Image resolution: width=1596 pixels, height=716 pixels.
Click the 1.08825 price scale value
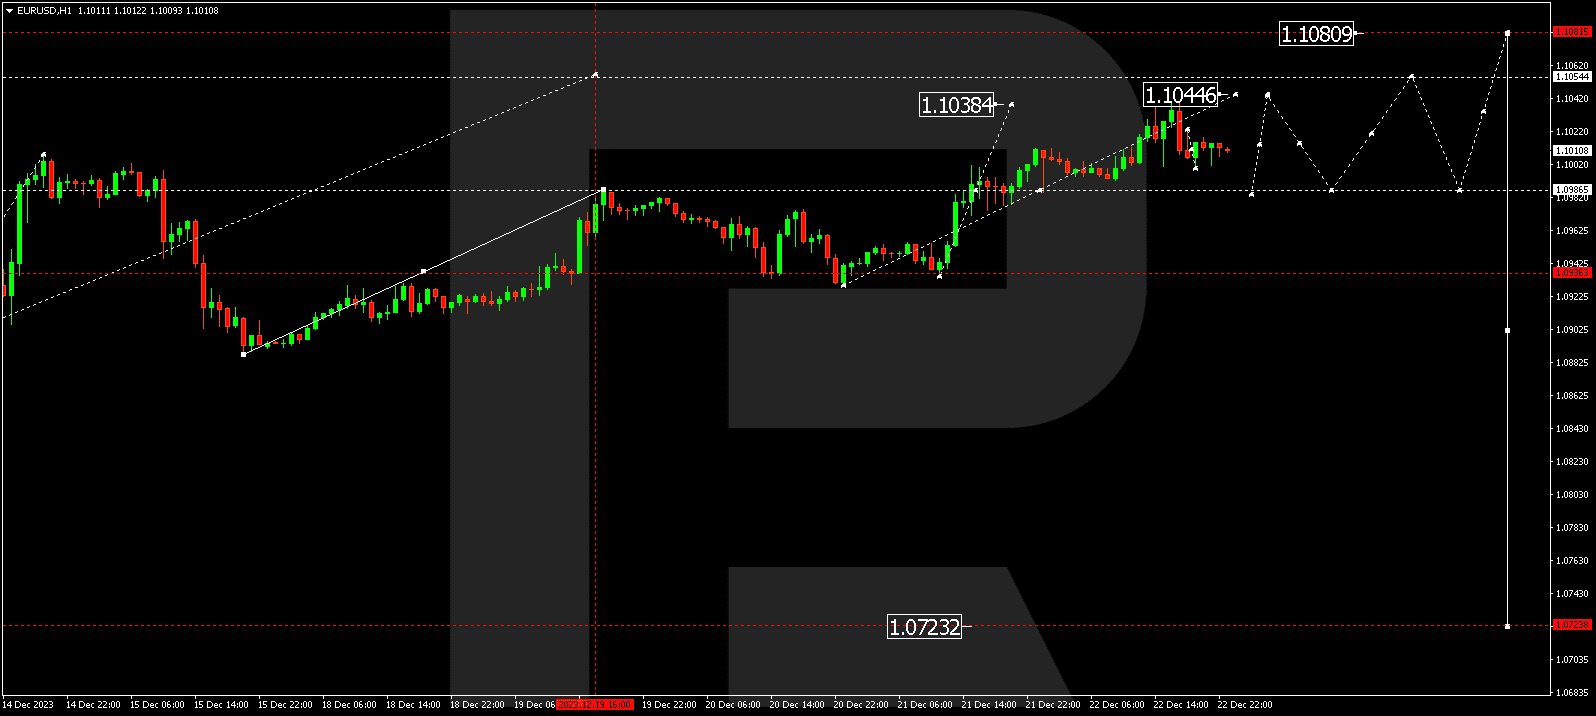(1572, 362)
